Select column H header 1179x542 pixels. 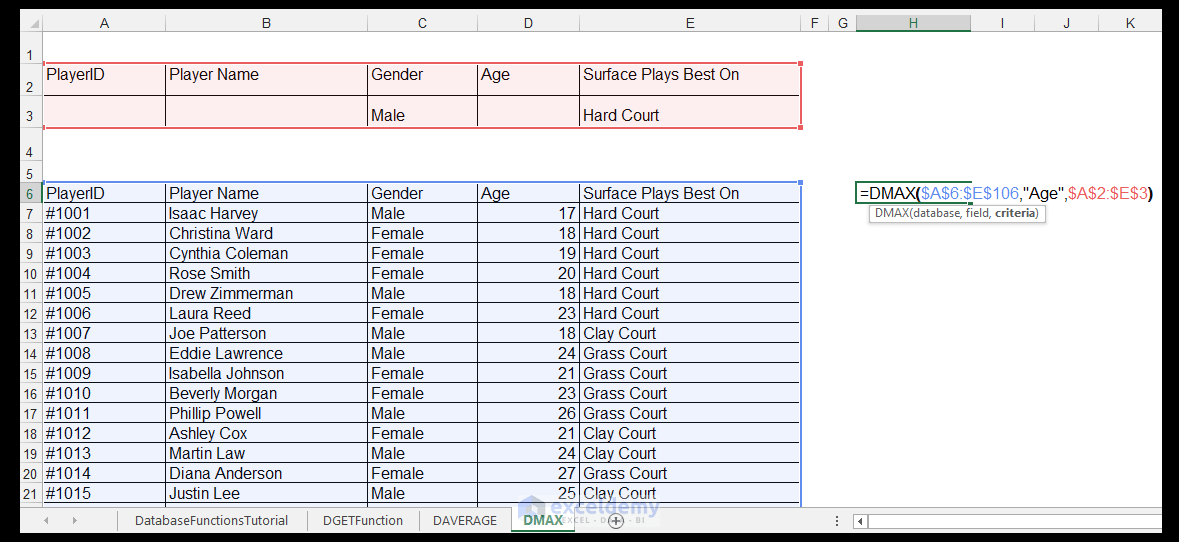click(x=913, y=23)
